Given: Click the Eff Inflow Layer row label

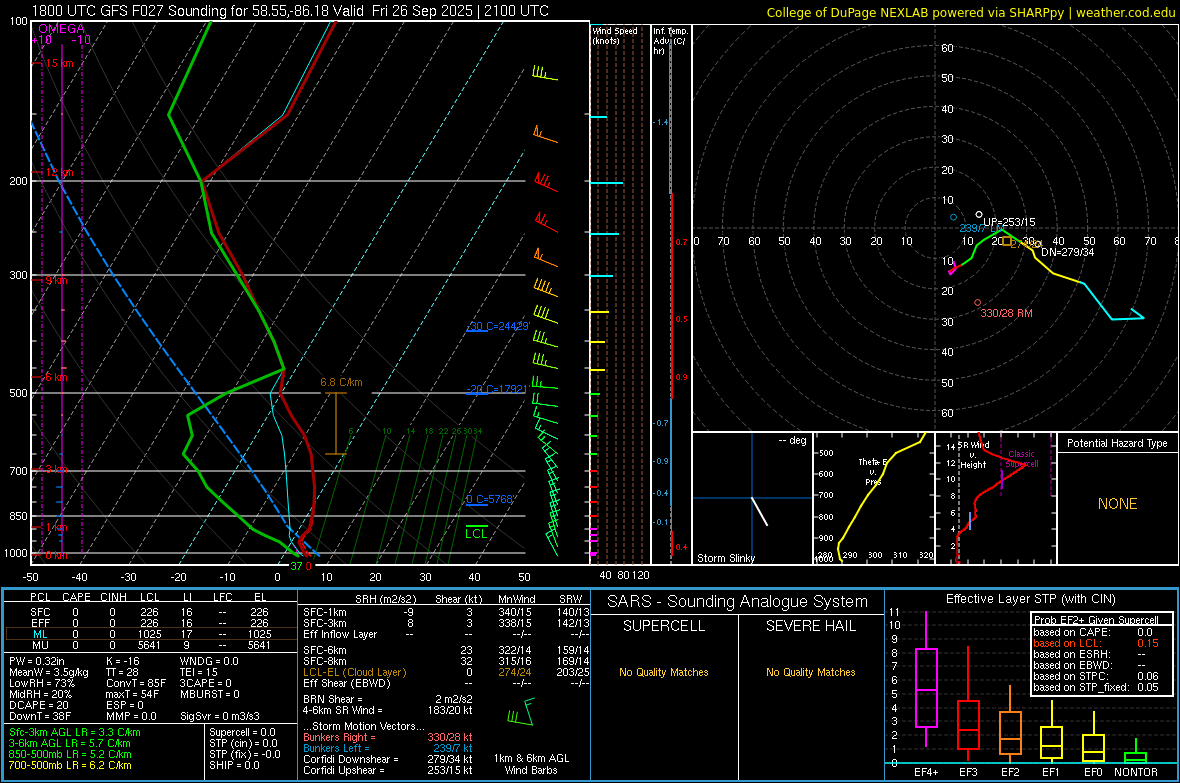Looking at the screenshot, I should [x=340, y=634].
